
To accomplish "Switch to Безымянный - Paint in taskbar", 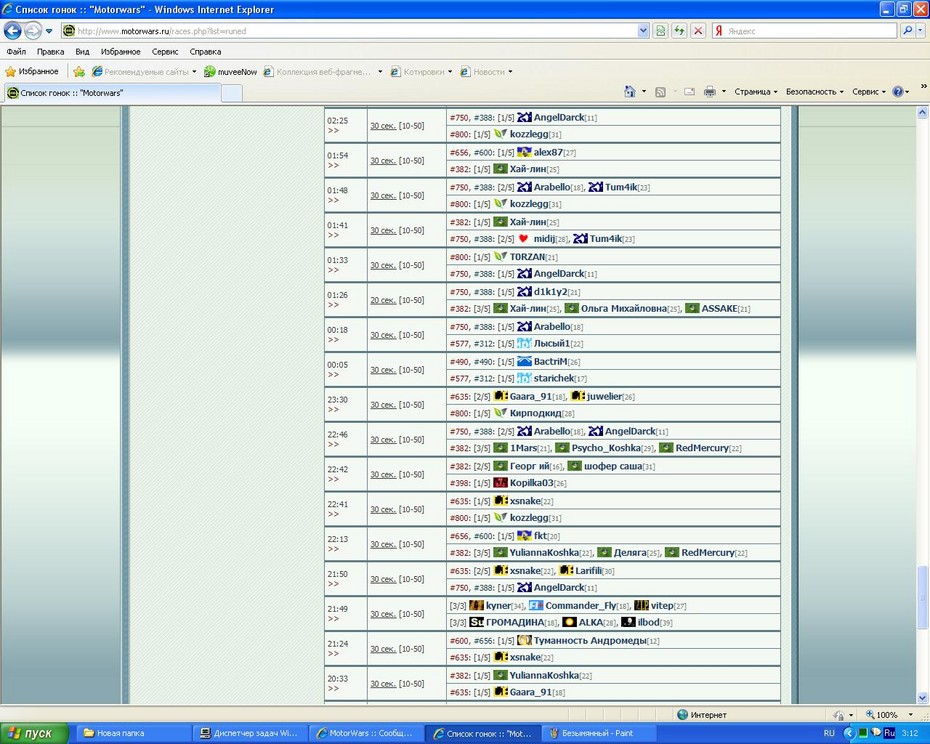I will (597, 733).
